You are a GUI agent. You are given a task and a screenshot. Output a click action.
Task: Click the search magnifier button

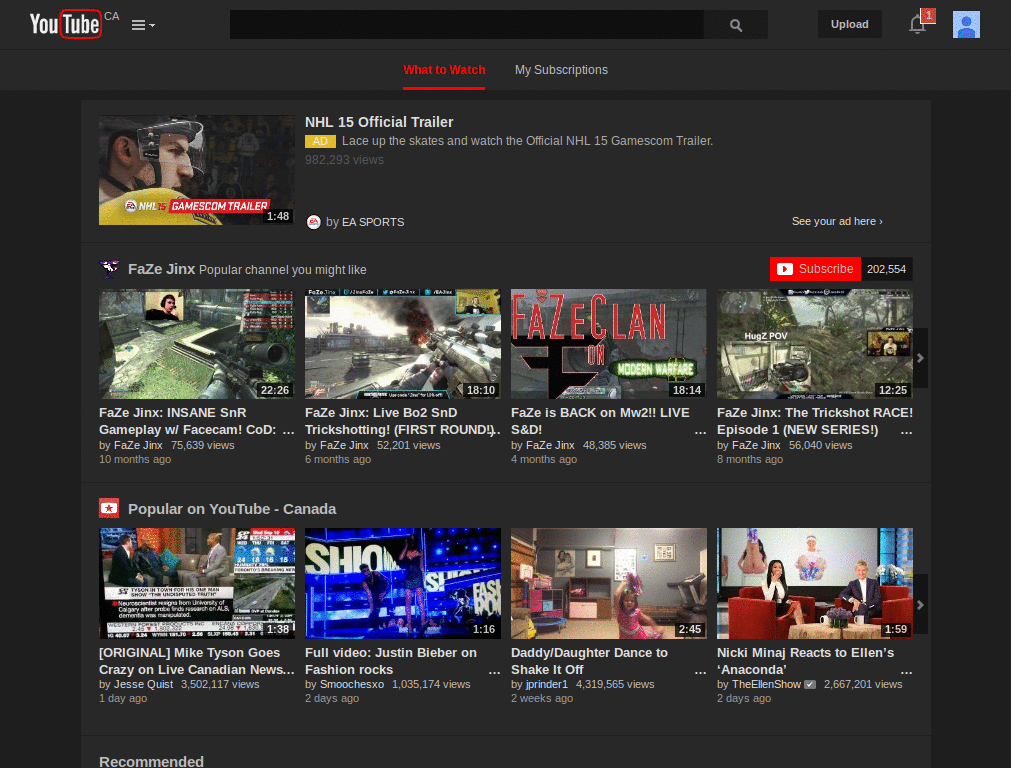tap(736, 25)
